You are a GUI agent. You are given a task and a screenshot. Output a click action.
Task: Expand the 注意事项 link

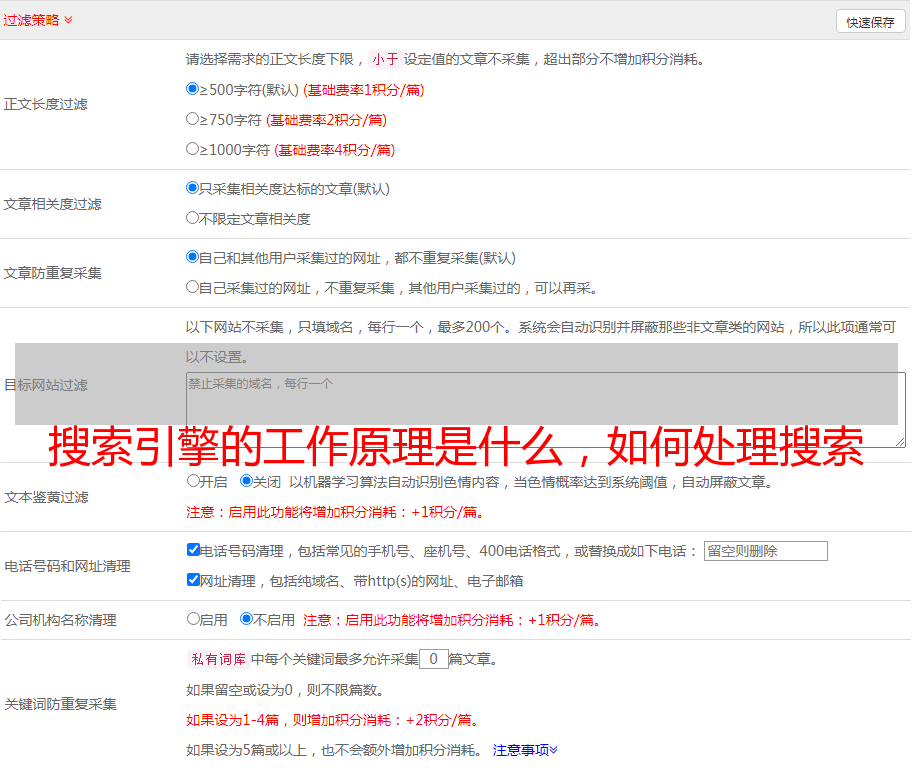525,749
